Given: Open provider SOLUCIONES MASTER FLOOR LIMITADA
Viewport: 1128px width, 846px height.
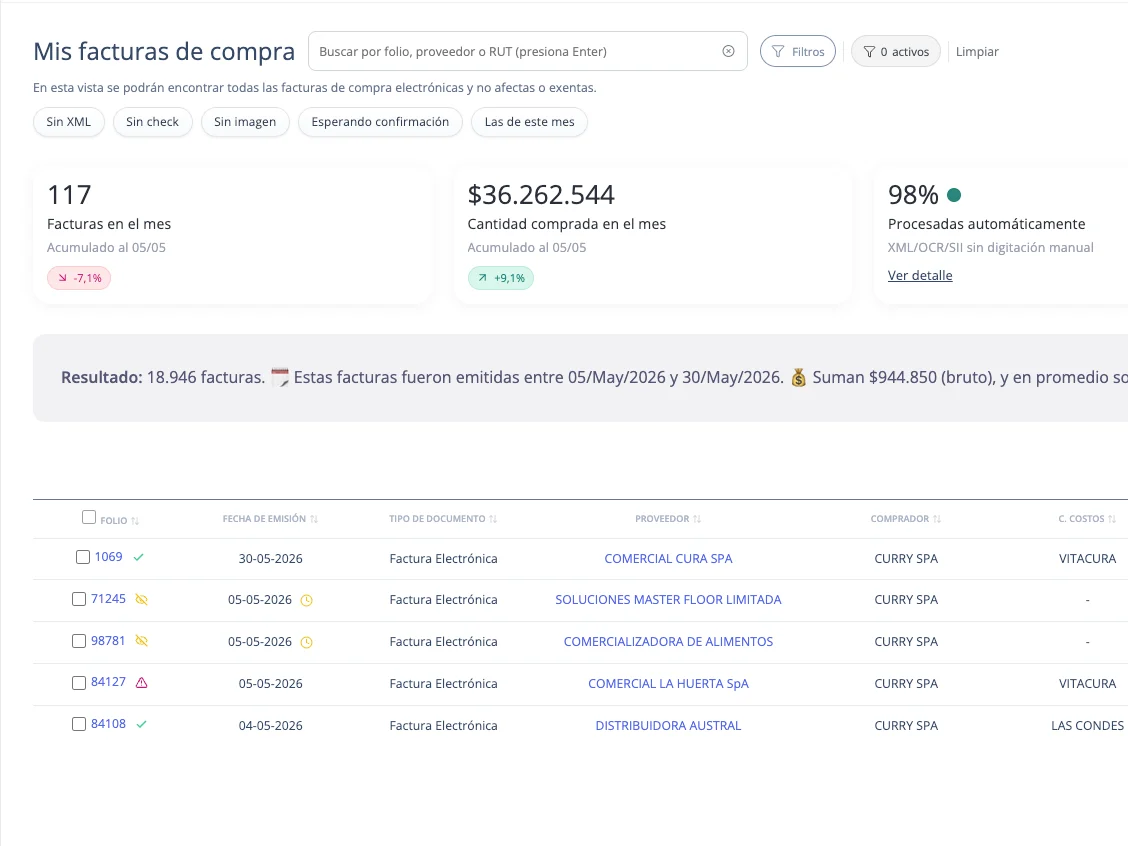Looking at the screenshot, I should click(x=668, y=599).
